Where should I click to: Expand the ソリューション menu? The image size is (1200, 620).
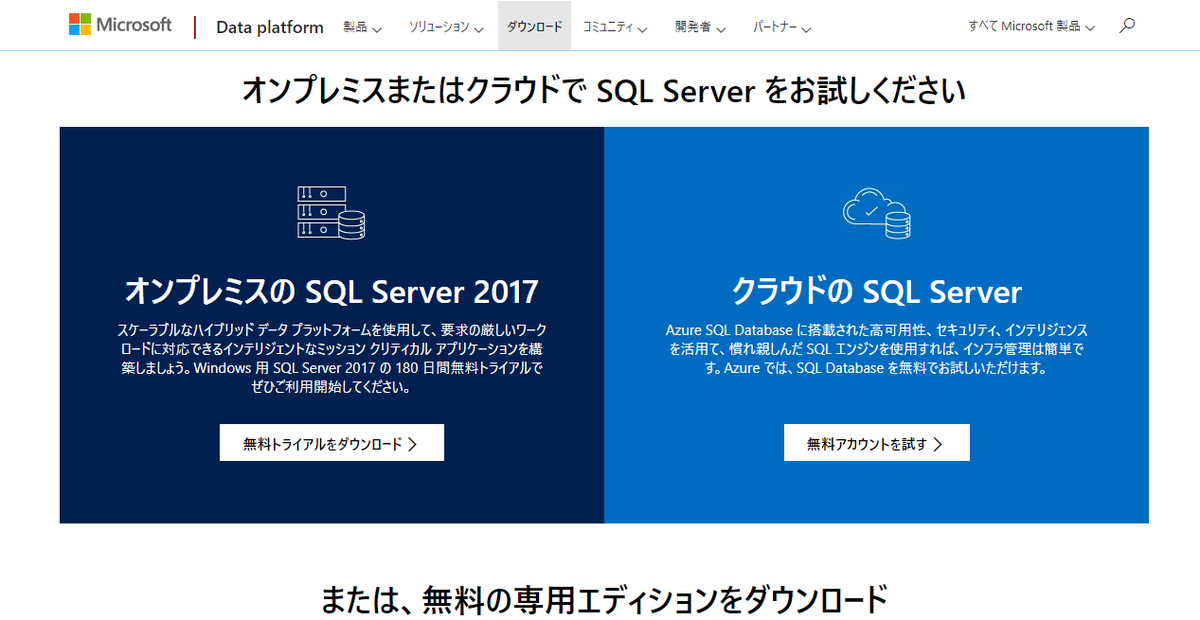tap(446, 27)
